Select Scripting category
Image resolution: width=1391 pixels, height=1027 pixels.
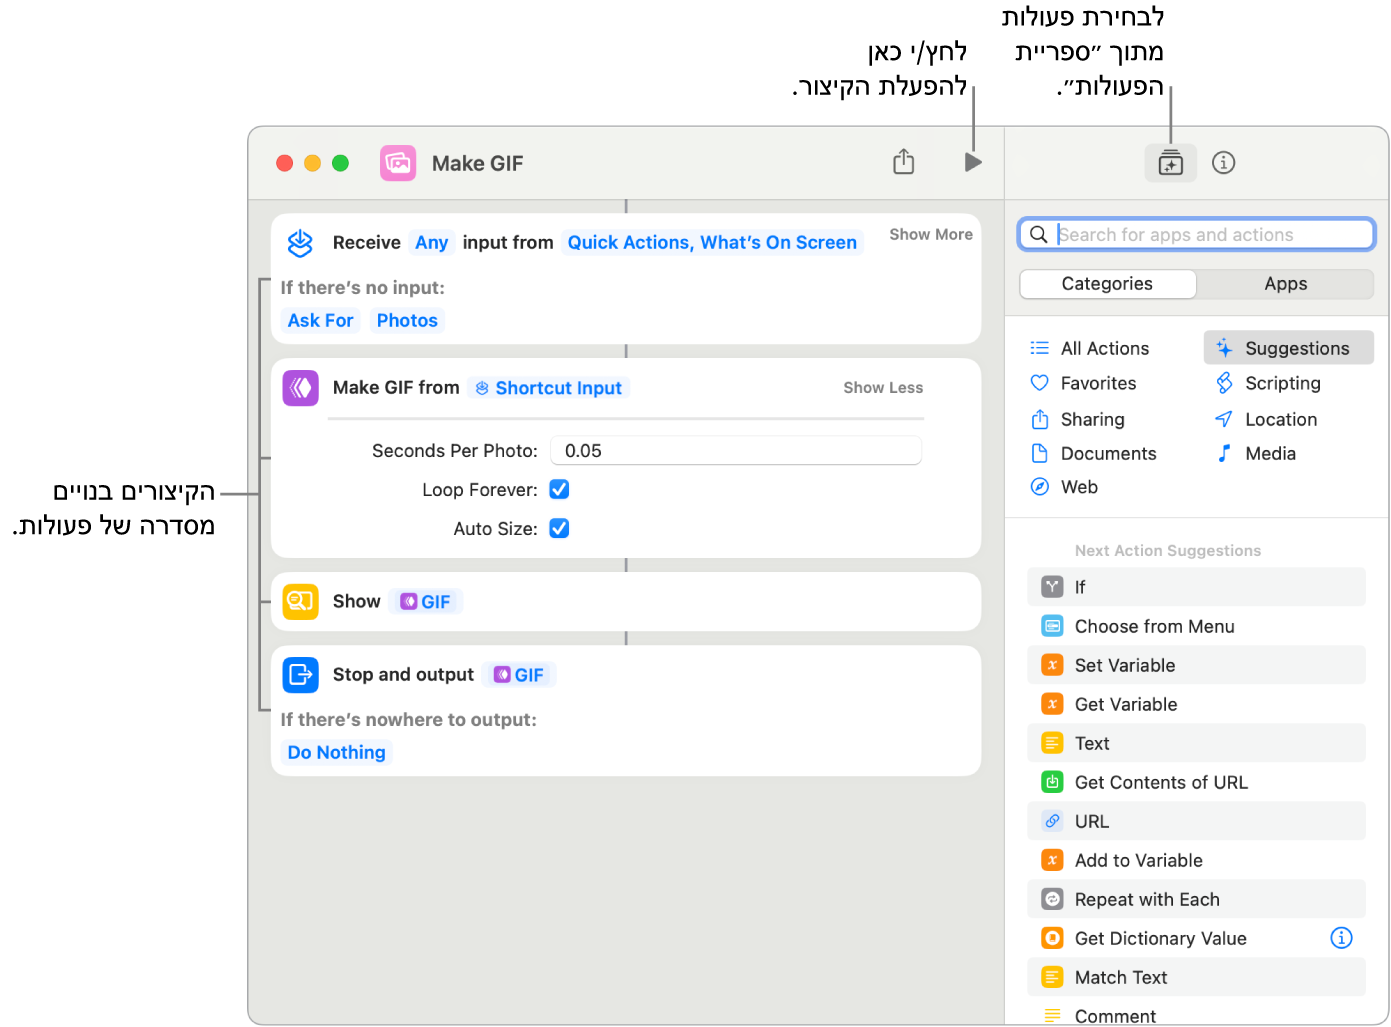(x=1268, y=383)
